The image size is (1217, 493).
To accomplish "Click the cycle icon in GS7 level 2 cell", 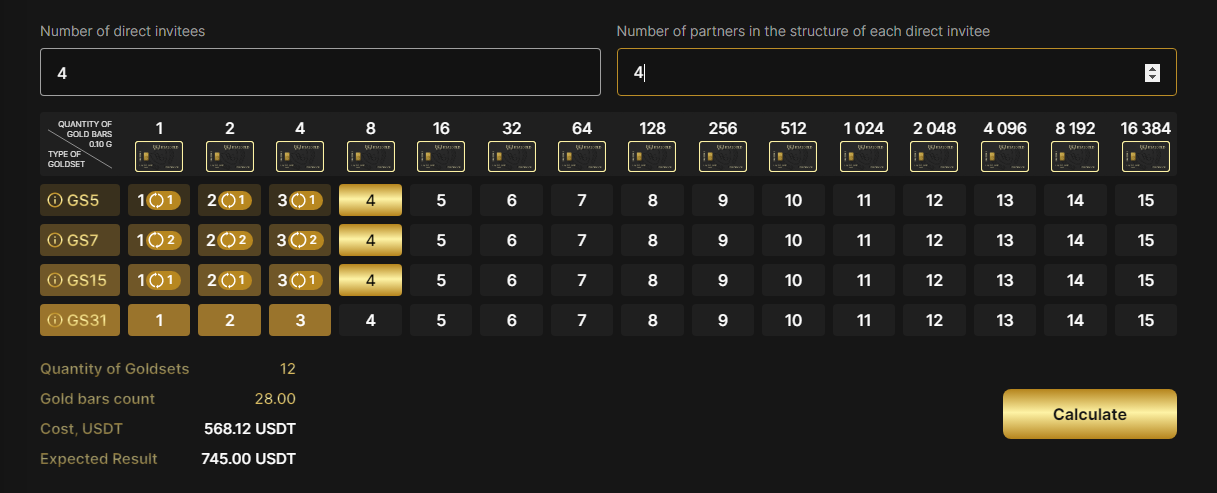I will 227,240.
